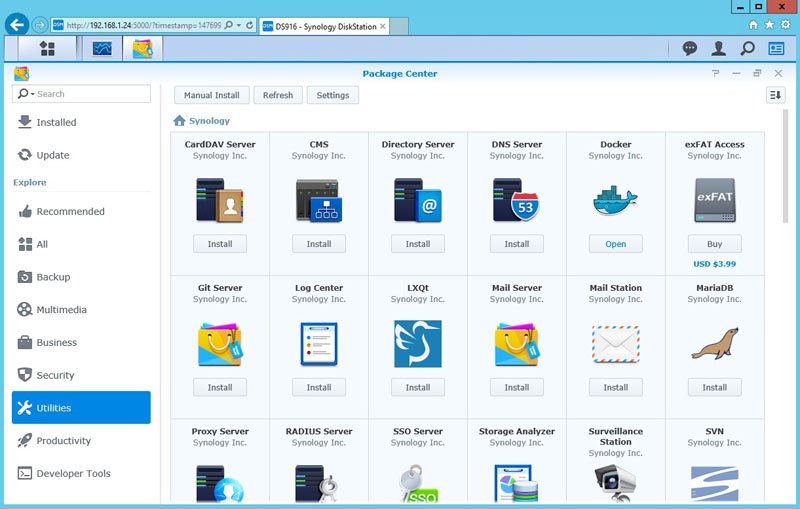Select the Recommended category
Screen dimensions: 800x509
click(x=81, y=211)
